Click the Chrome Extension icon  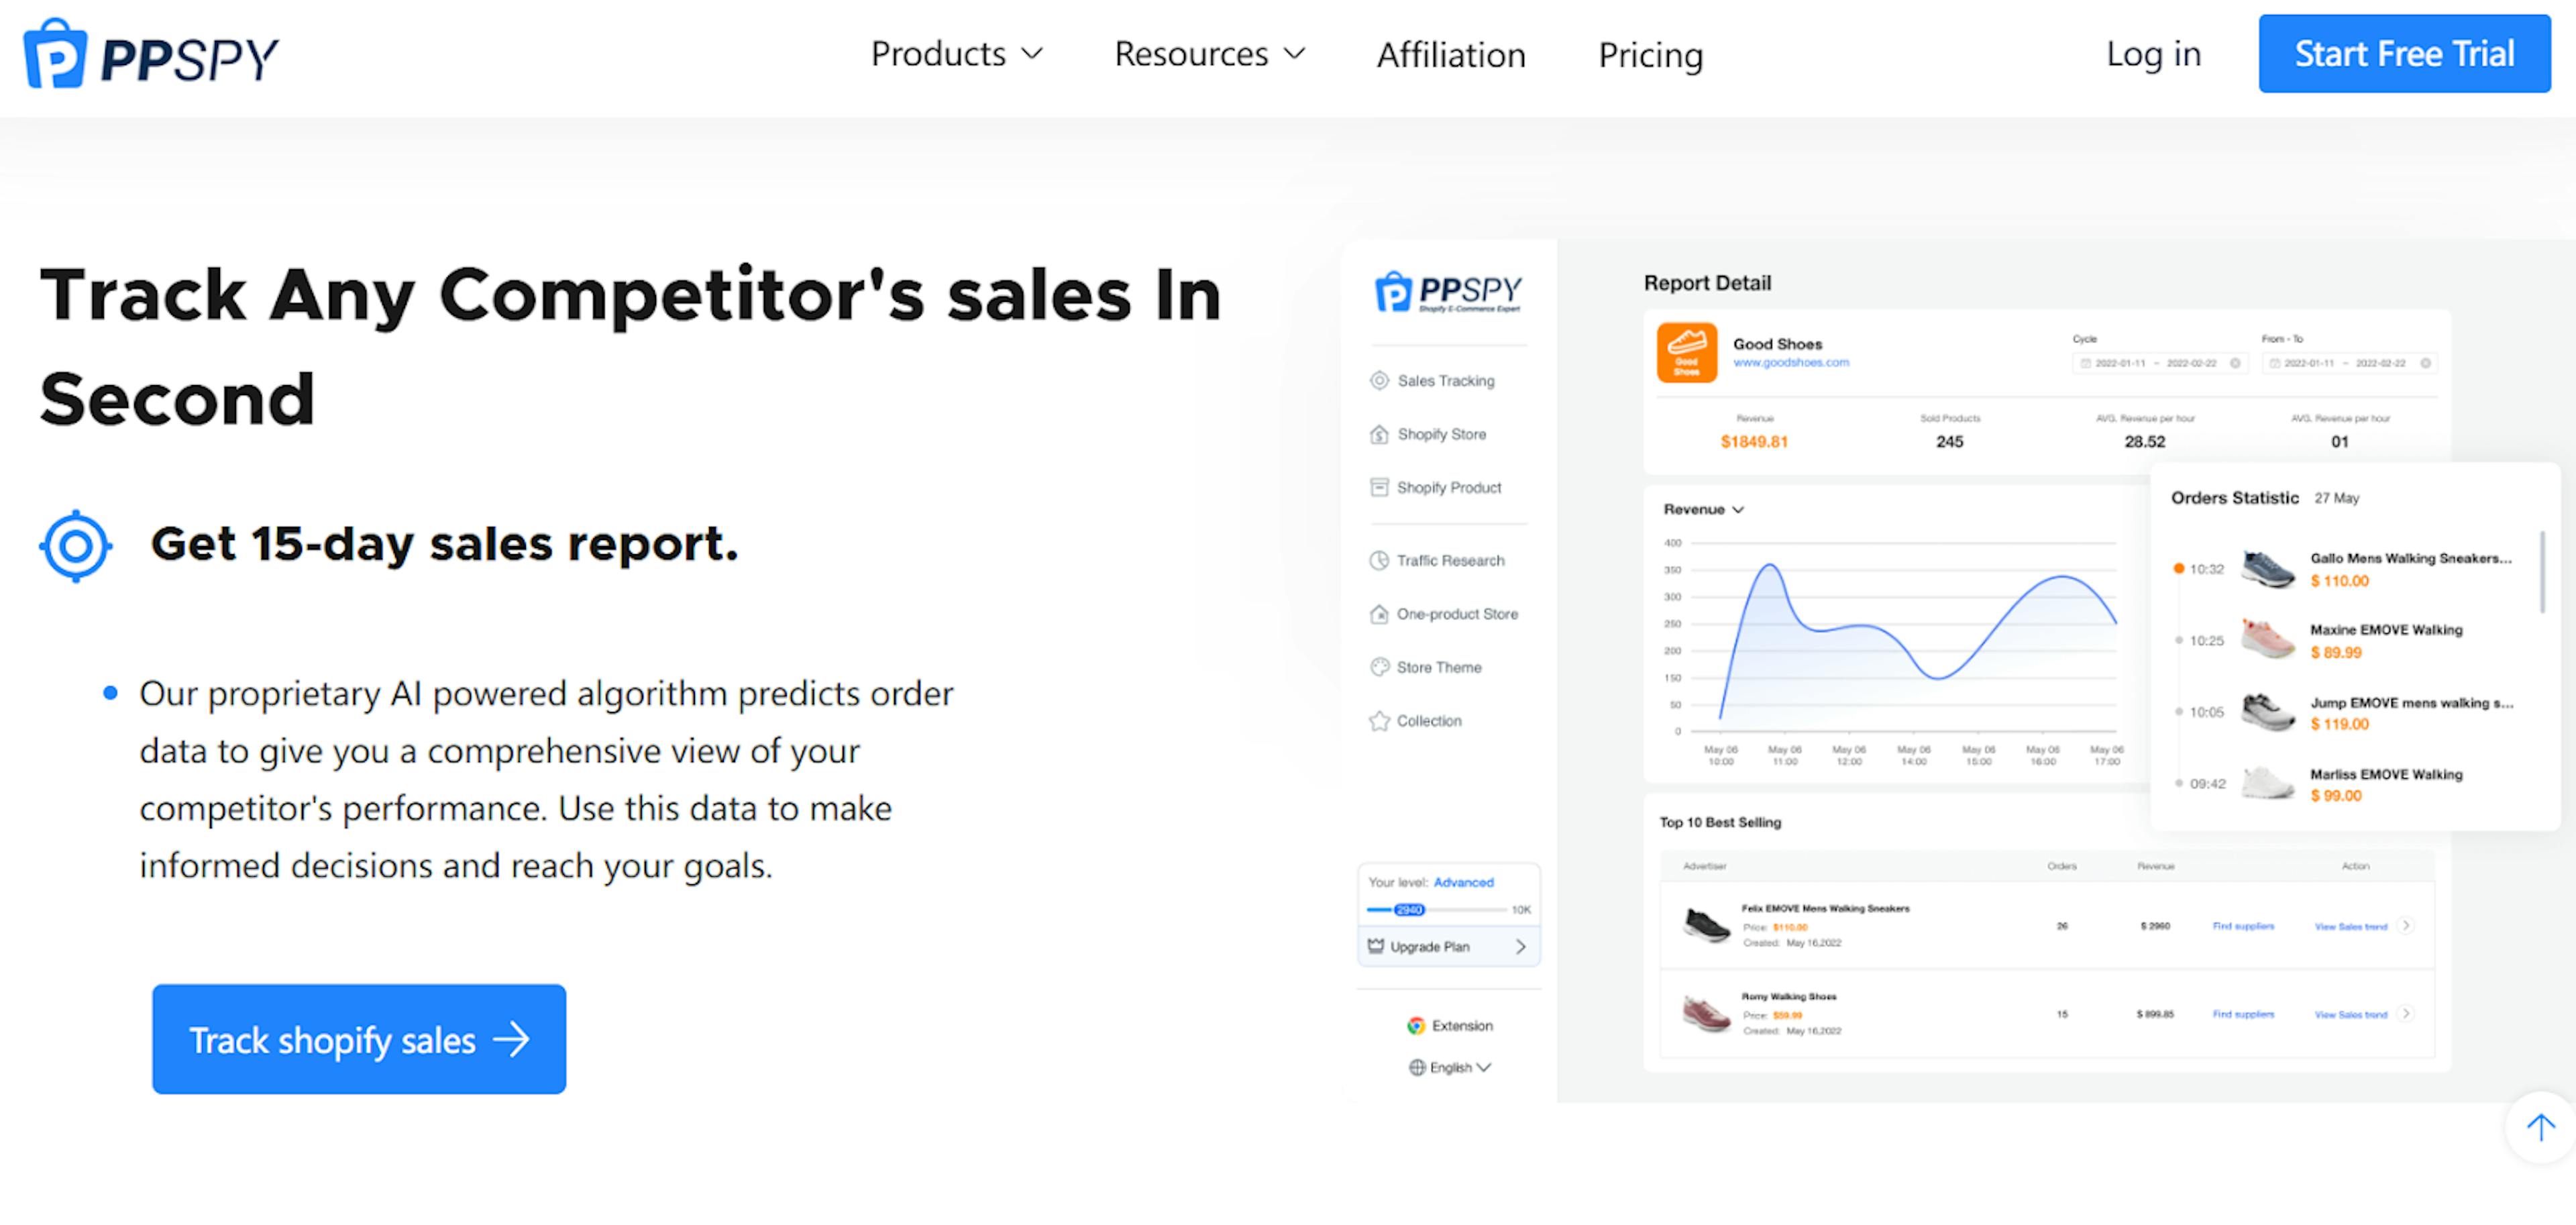coord(1416,1025)
